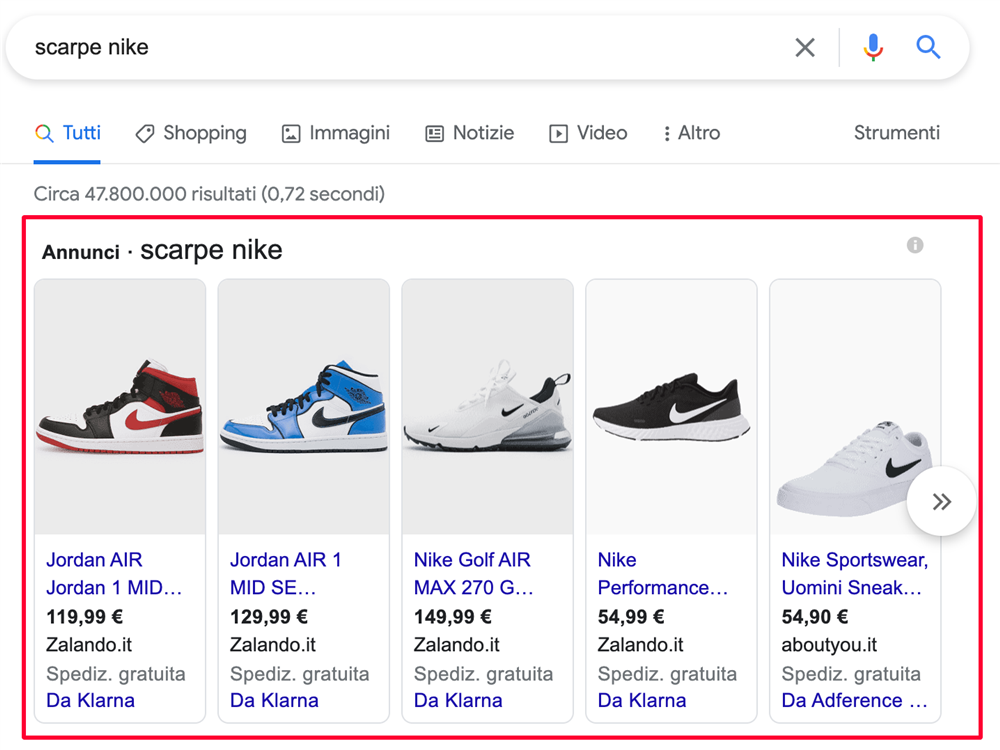Open the black Nike Performance shoe image
Screen dimensions: 1000x750
coord(671,407)
